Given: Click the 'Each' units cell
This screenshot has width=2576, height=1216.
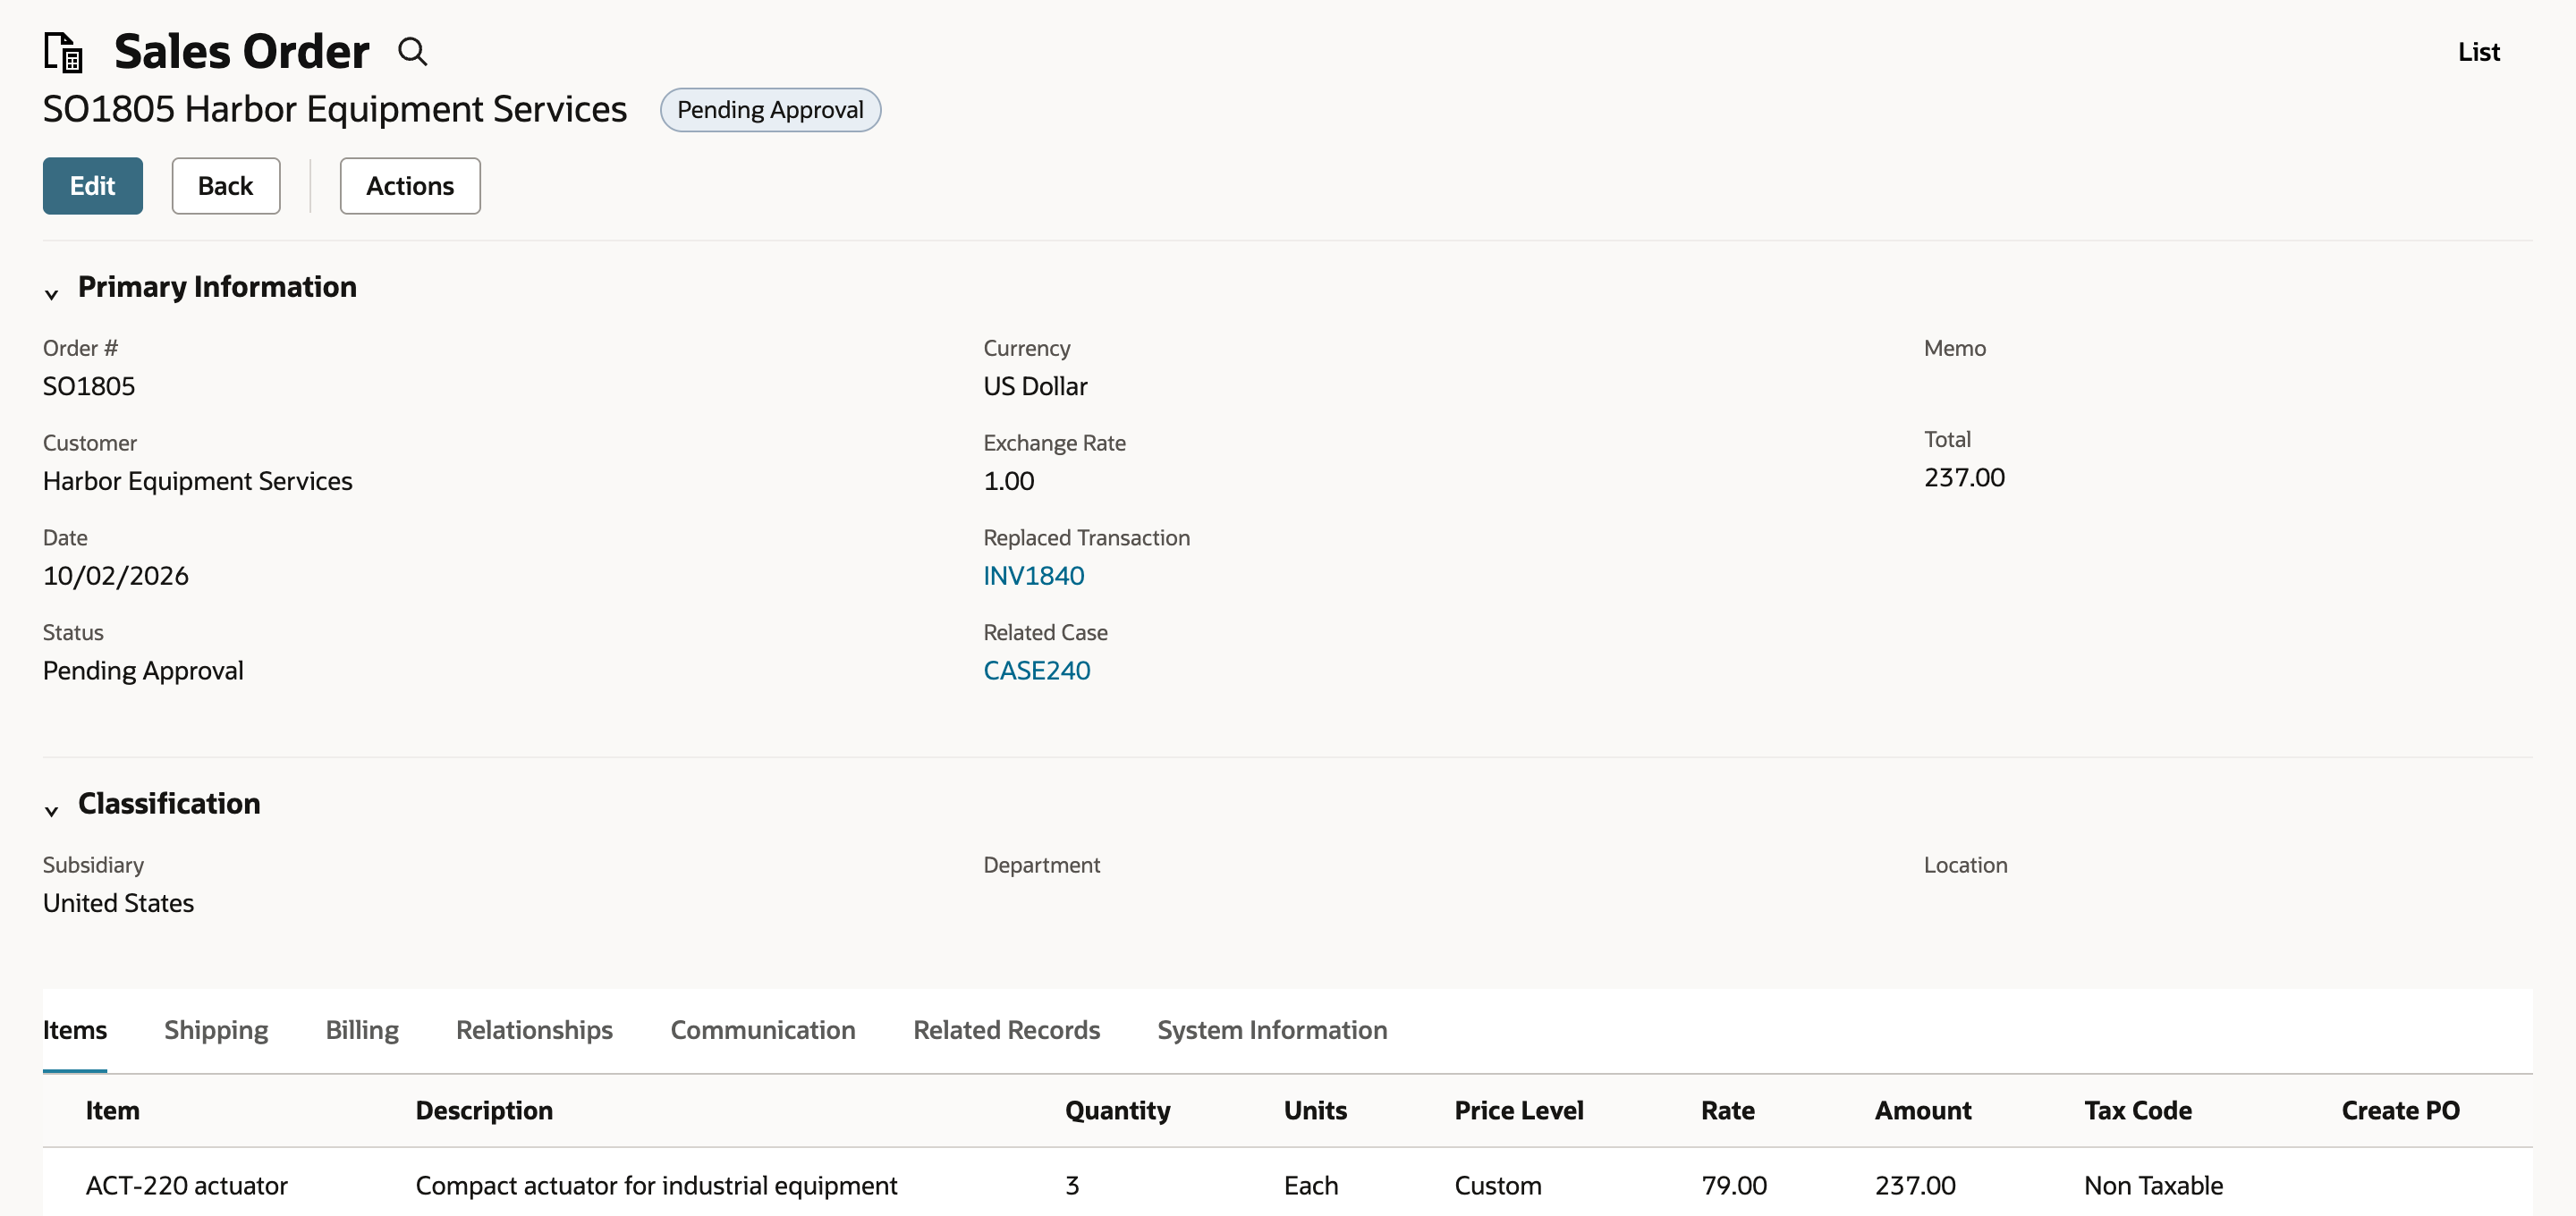Looking at the screenshot, I should (x=1310, y=1186).
